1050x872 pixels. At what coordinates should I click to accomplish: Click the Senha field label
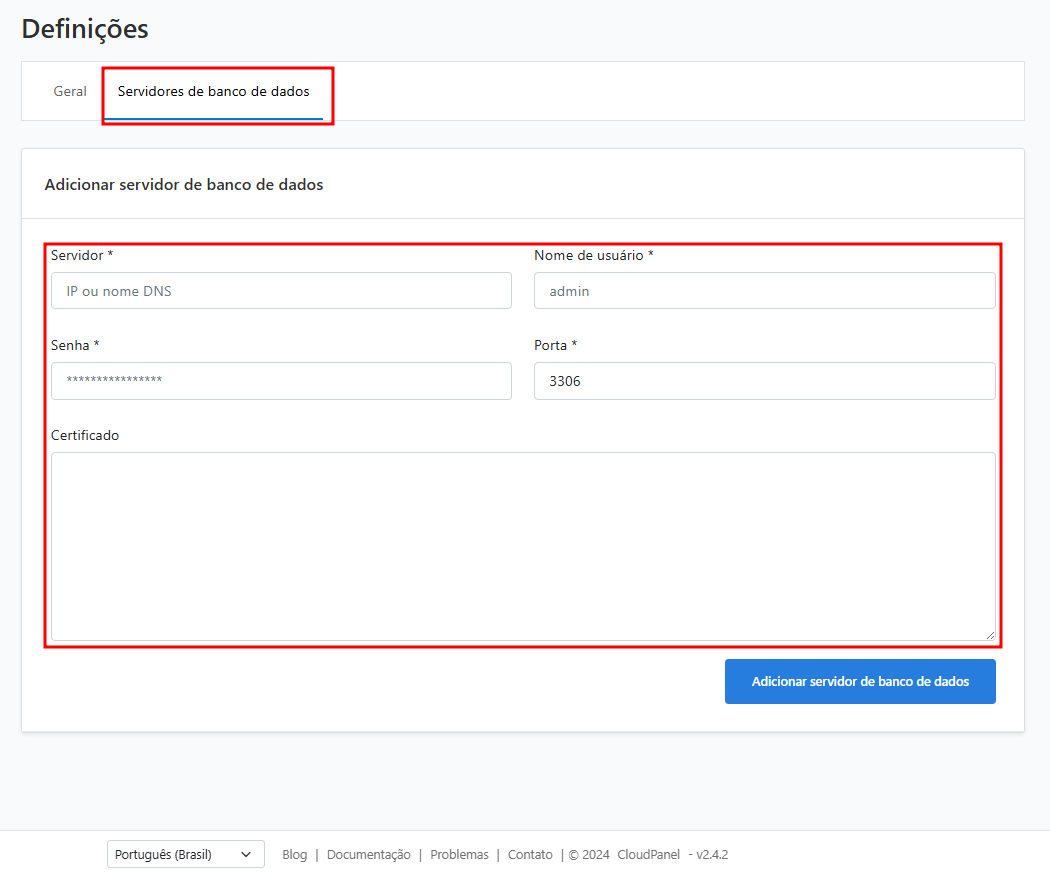point(70,345)
